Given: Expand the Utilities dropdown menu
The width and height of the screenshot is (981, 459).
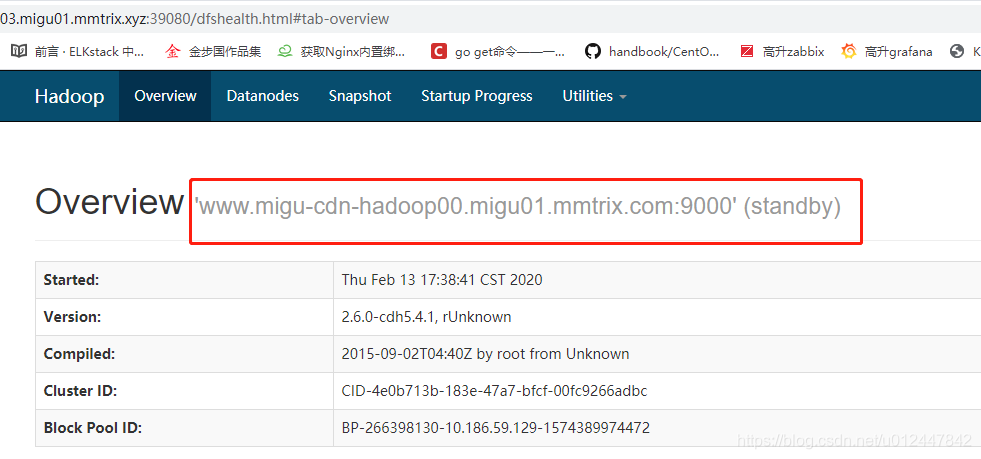Looking at the screenshot, I should pos(594,96).
